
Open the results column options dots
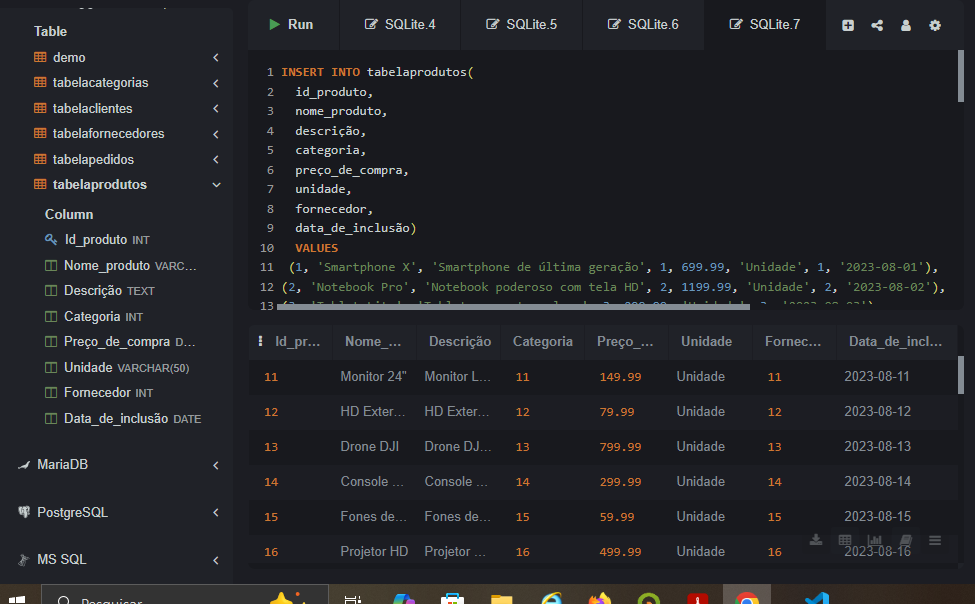(260, 341)
